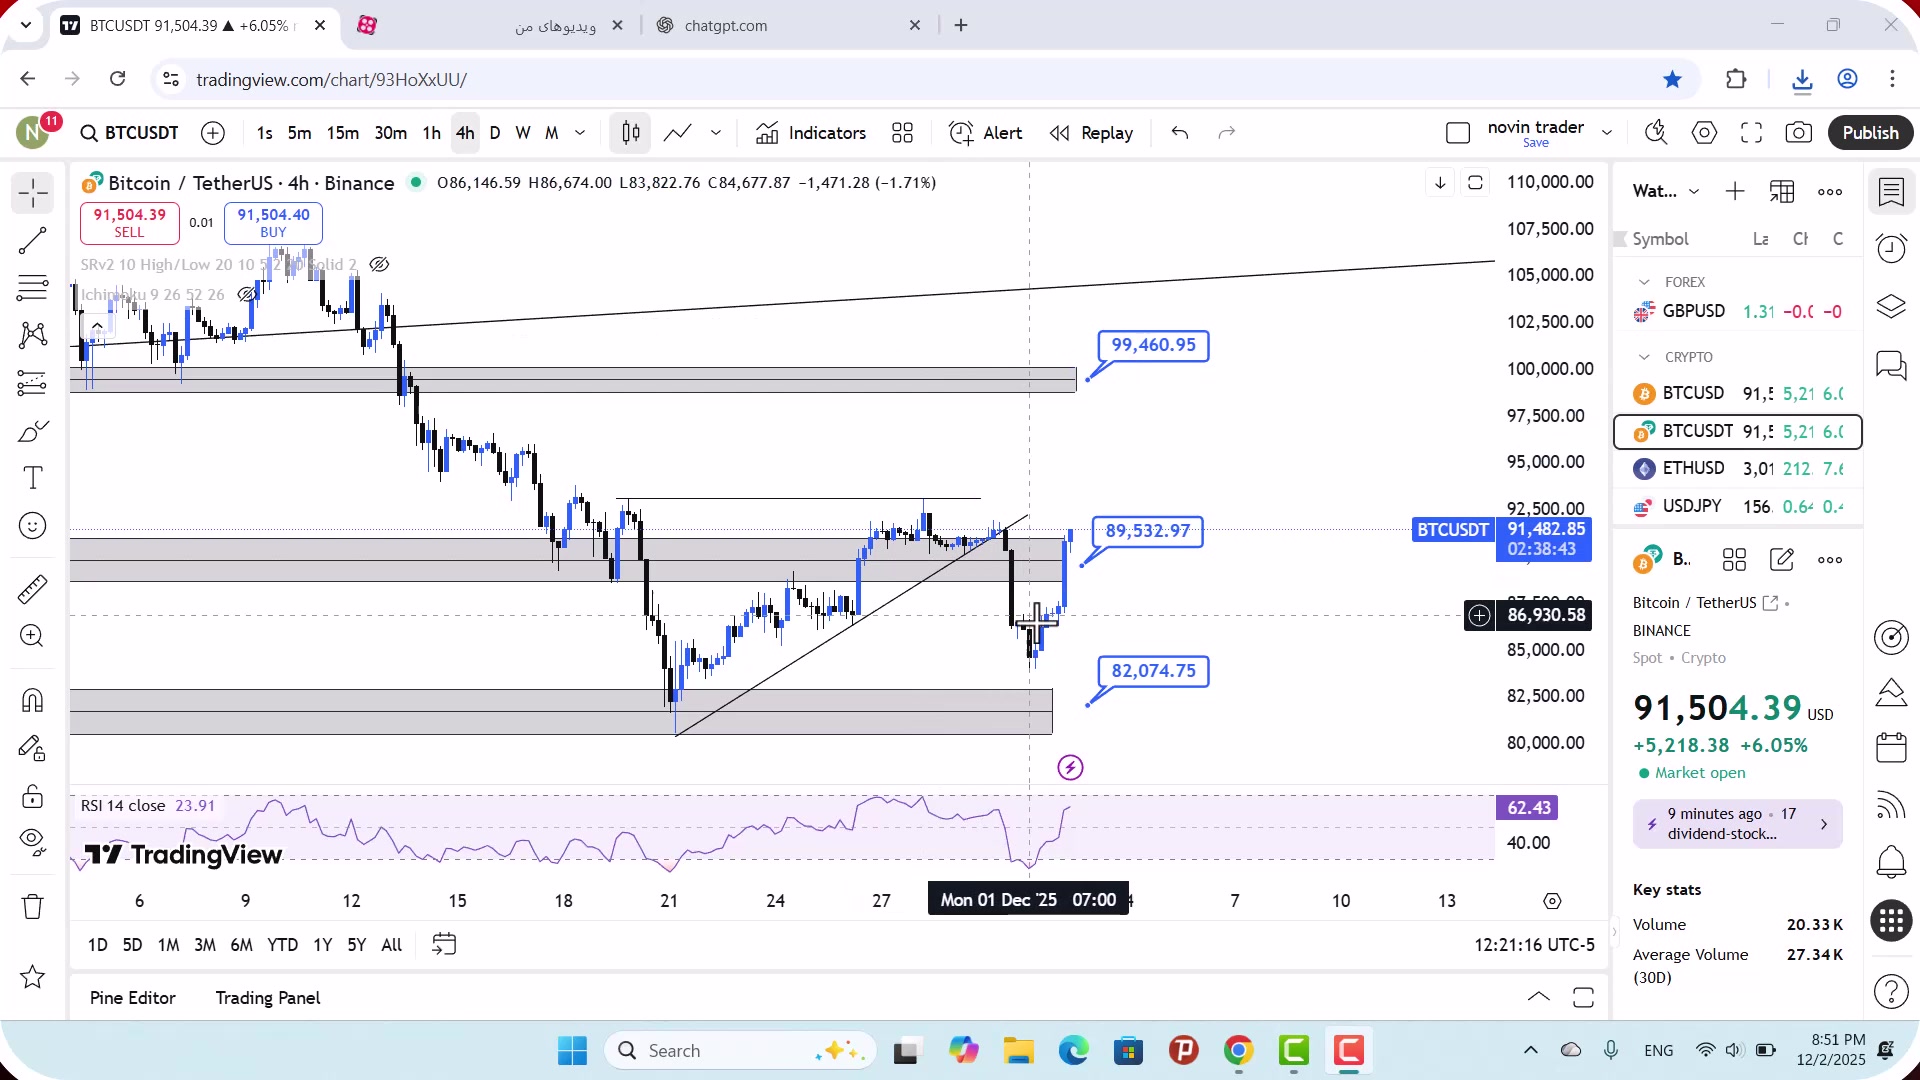Switch to 30m timeframe
The image size is (1920, 1080).
tap(390, 133)
